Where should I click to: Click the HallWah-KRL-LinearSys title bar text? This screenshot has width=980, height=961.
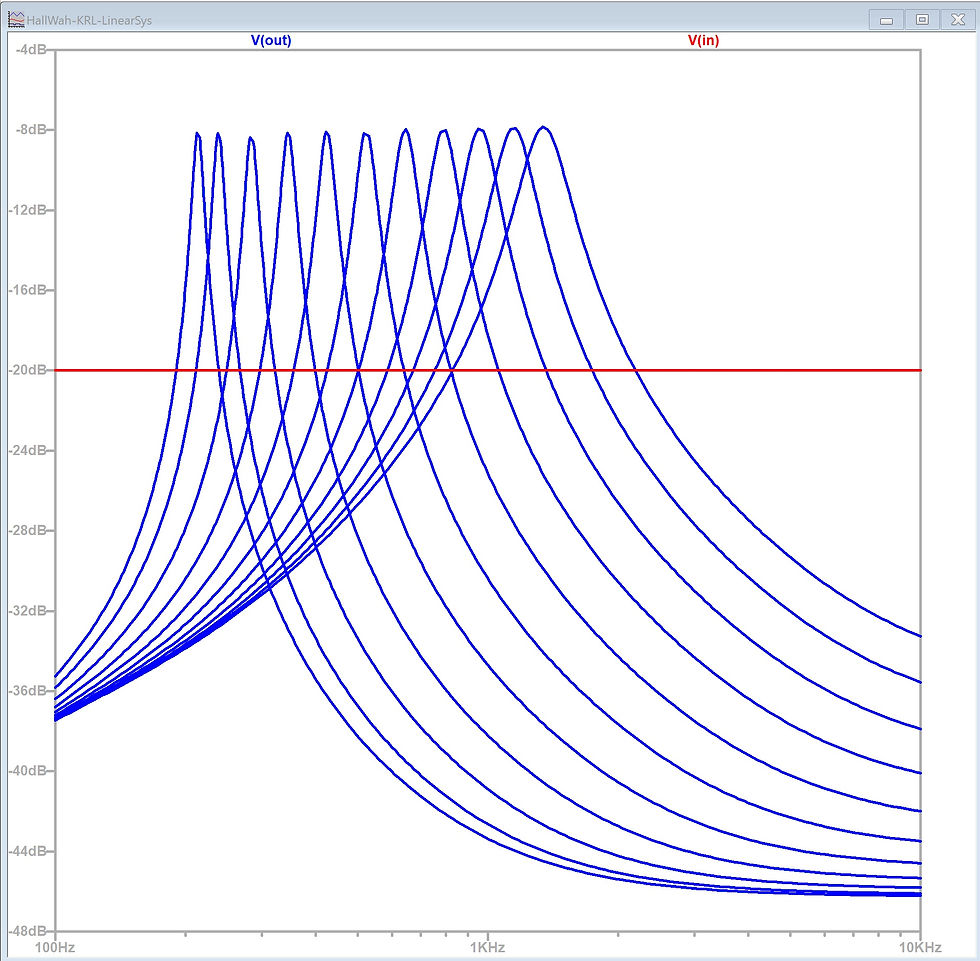click(90, 18)
